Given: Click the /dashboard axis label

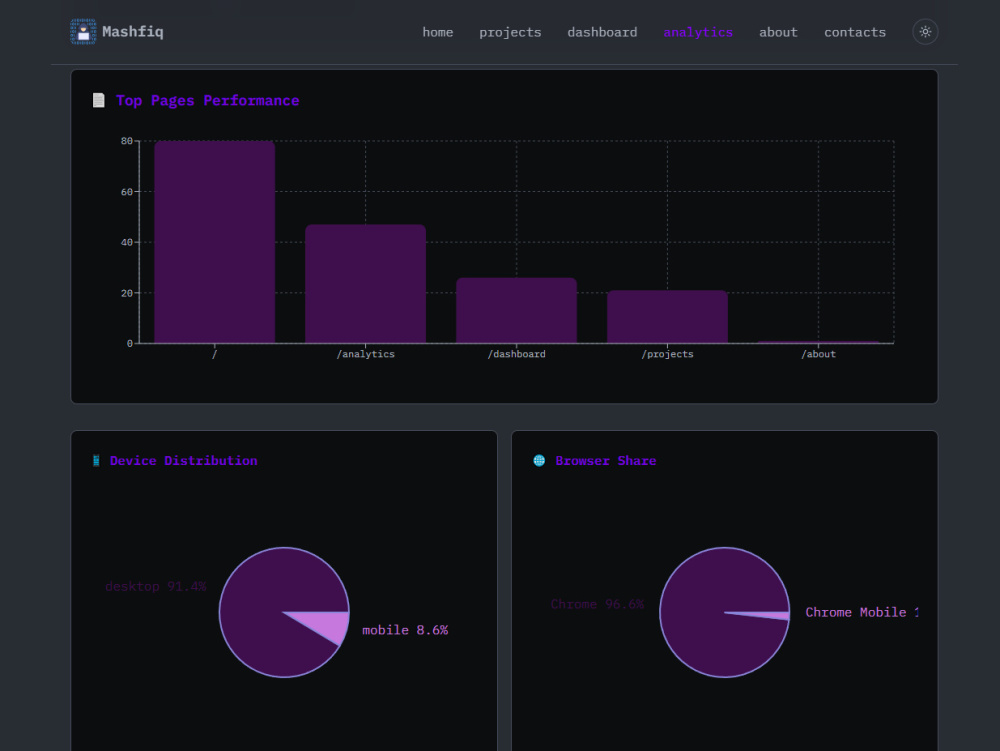Looking at the screenshot, I should [x=517, y=354].
